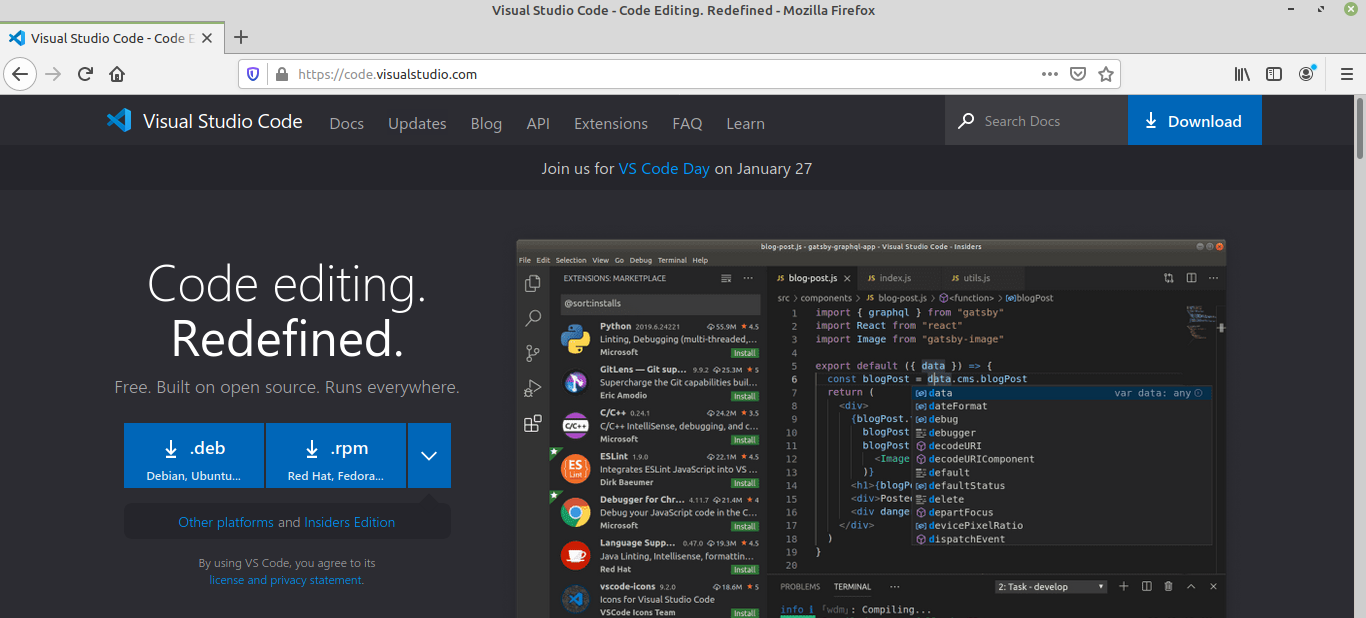Viewport: 1366px width, 618px height.
Task: Open the Extensions navigation item
Action: (x=610, y=123)
